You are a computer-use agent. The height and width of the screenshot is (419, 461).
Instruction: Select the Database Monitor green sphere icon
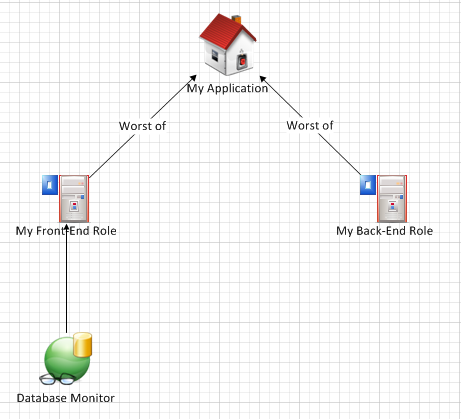67,359
